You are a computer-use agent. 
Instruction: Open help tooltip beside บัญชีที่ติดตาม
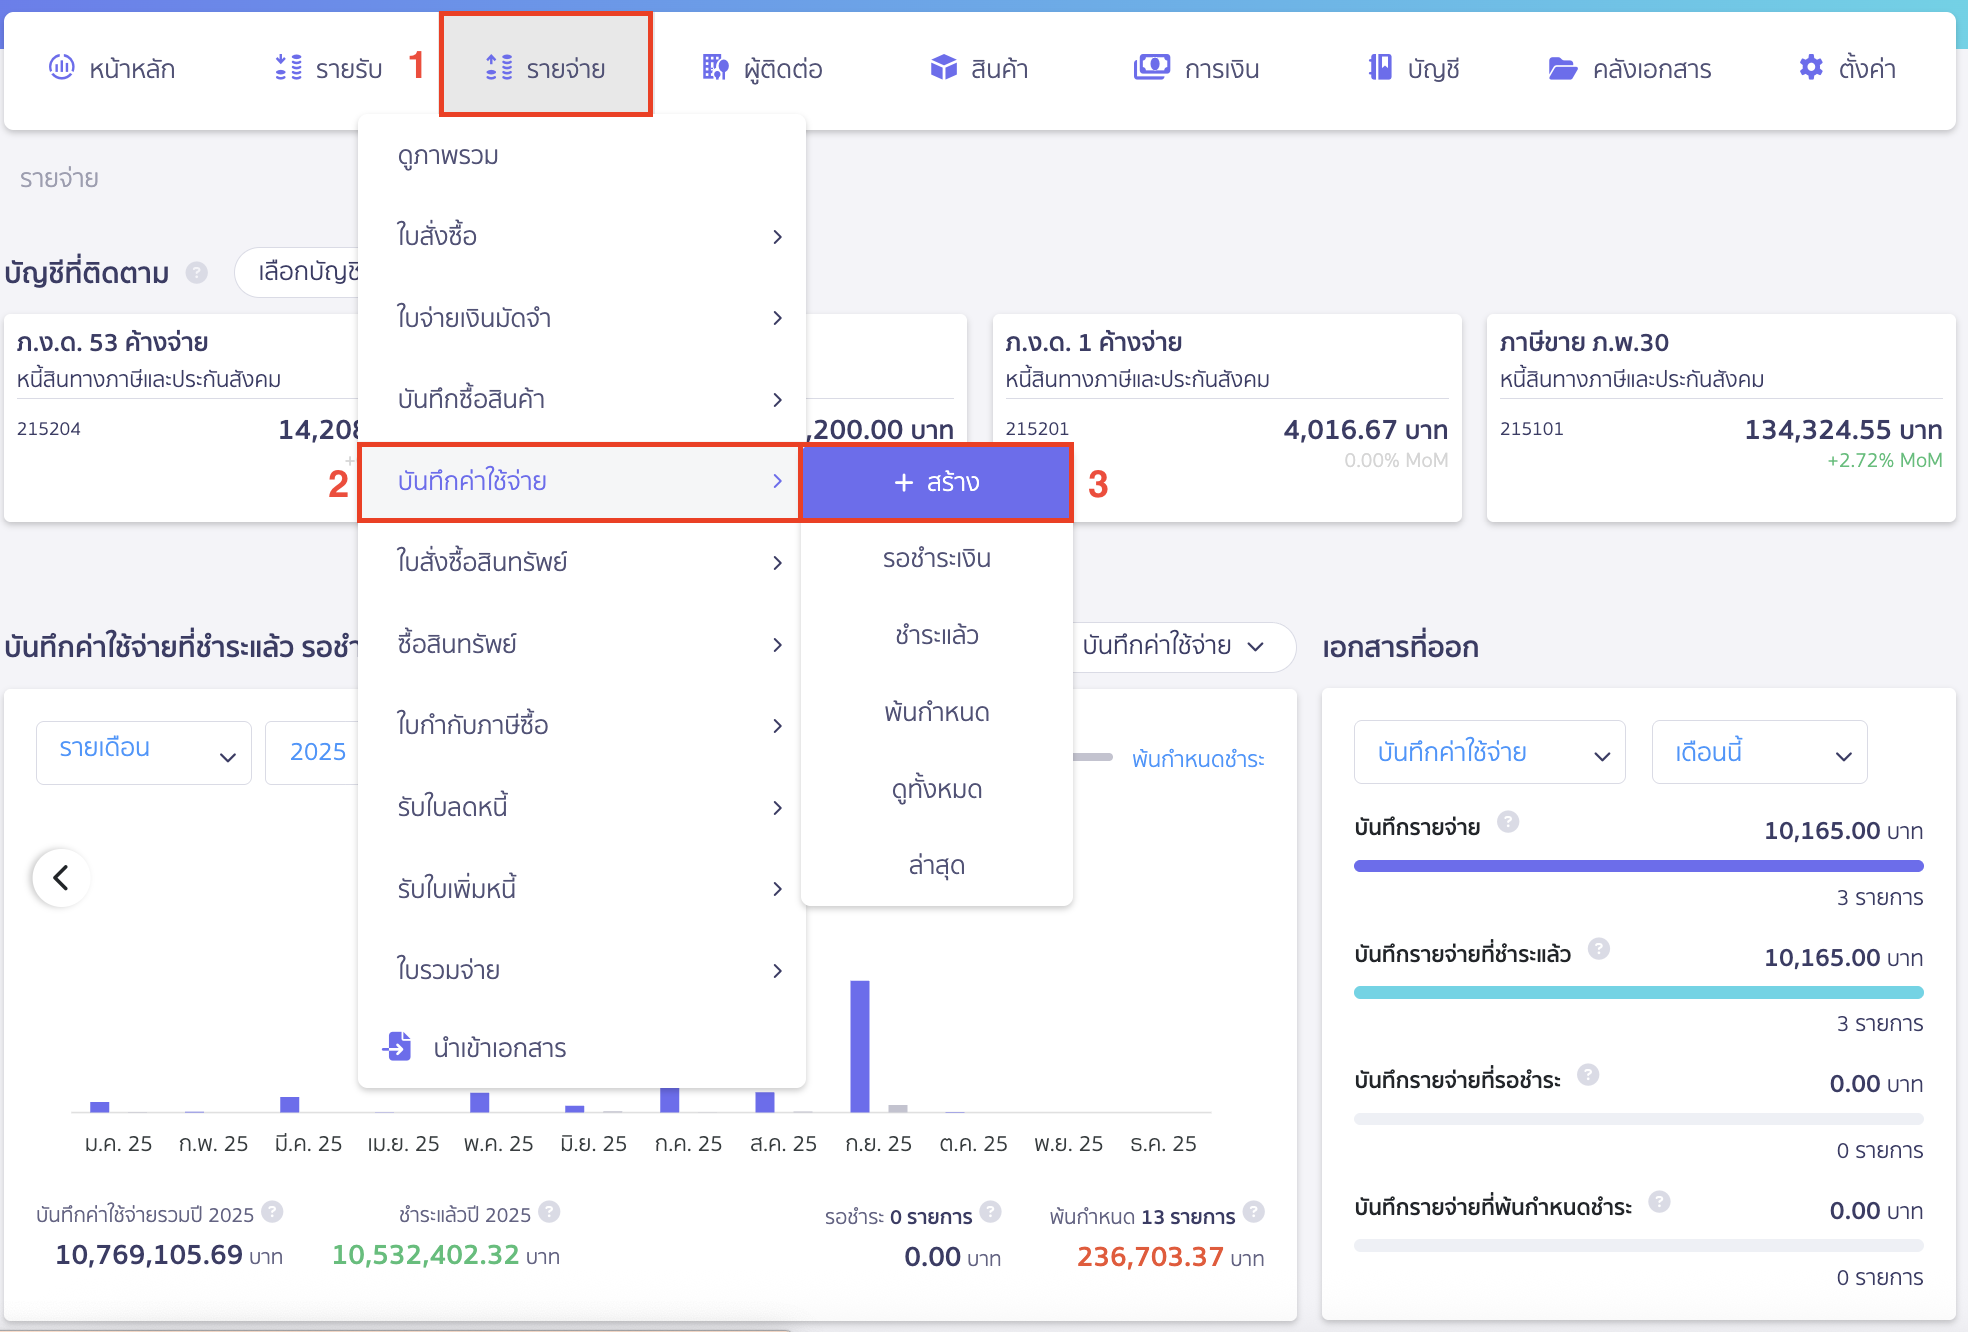point(196,272)
